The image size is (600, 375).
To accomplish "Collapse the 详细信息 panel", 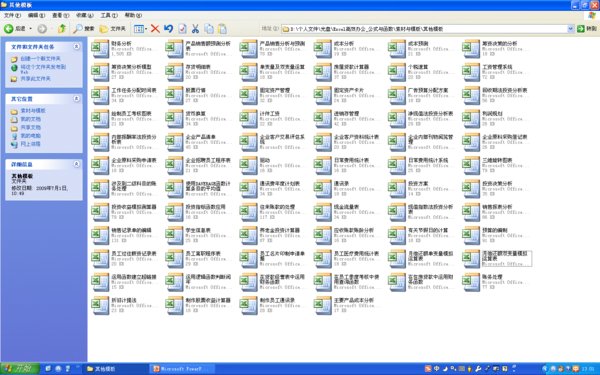I will point(77,164).
